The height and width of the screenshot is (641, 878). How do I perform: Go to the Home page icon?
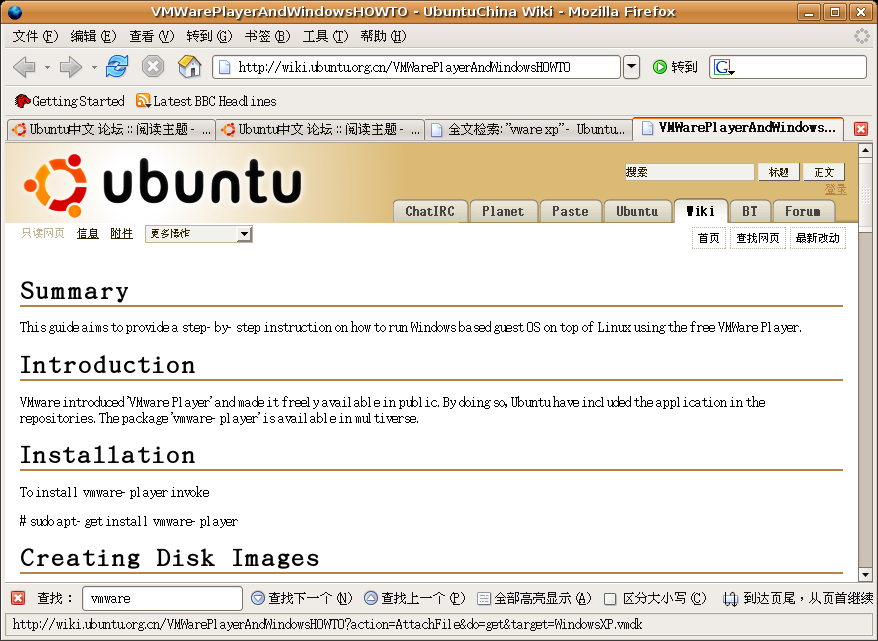(190, 67)
